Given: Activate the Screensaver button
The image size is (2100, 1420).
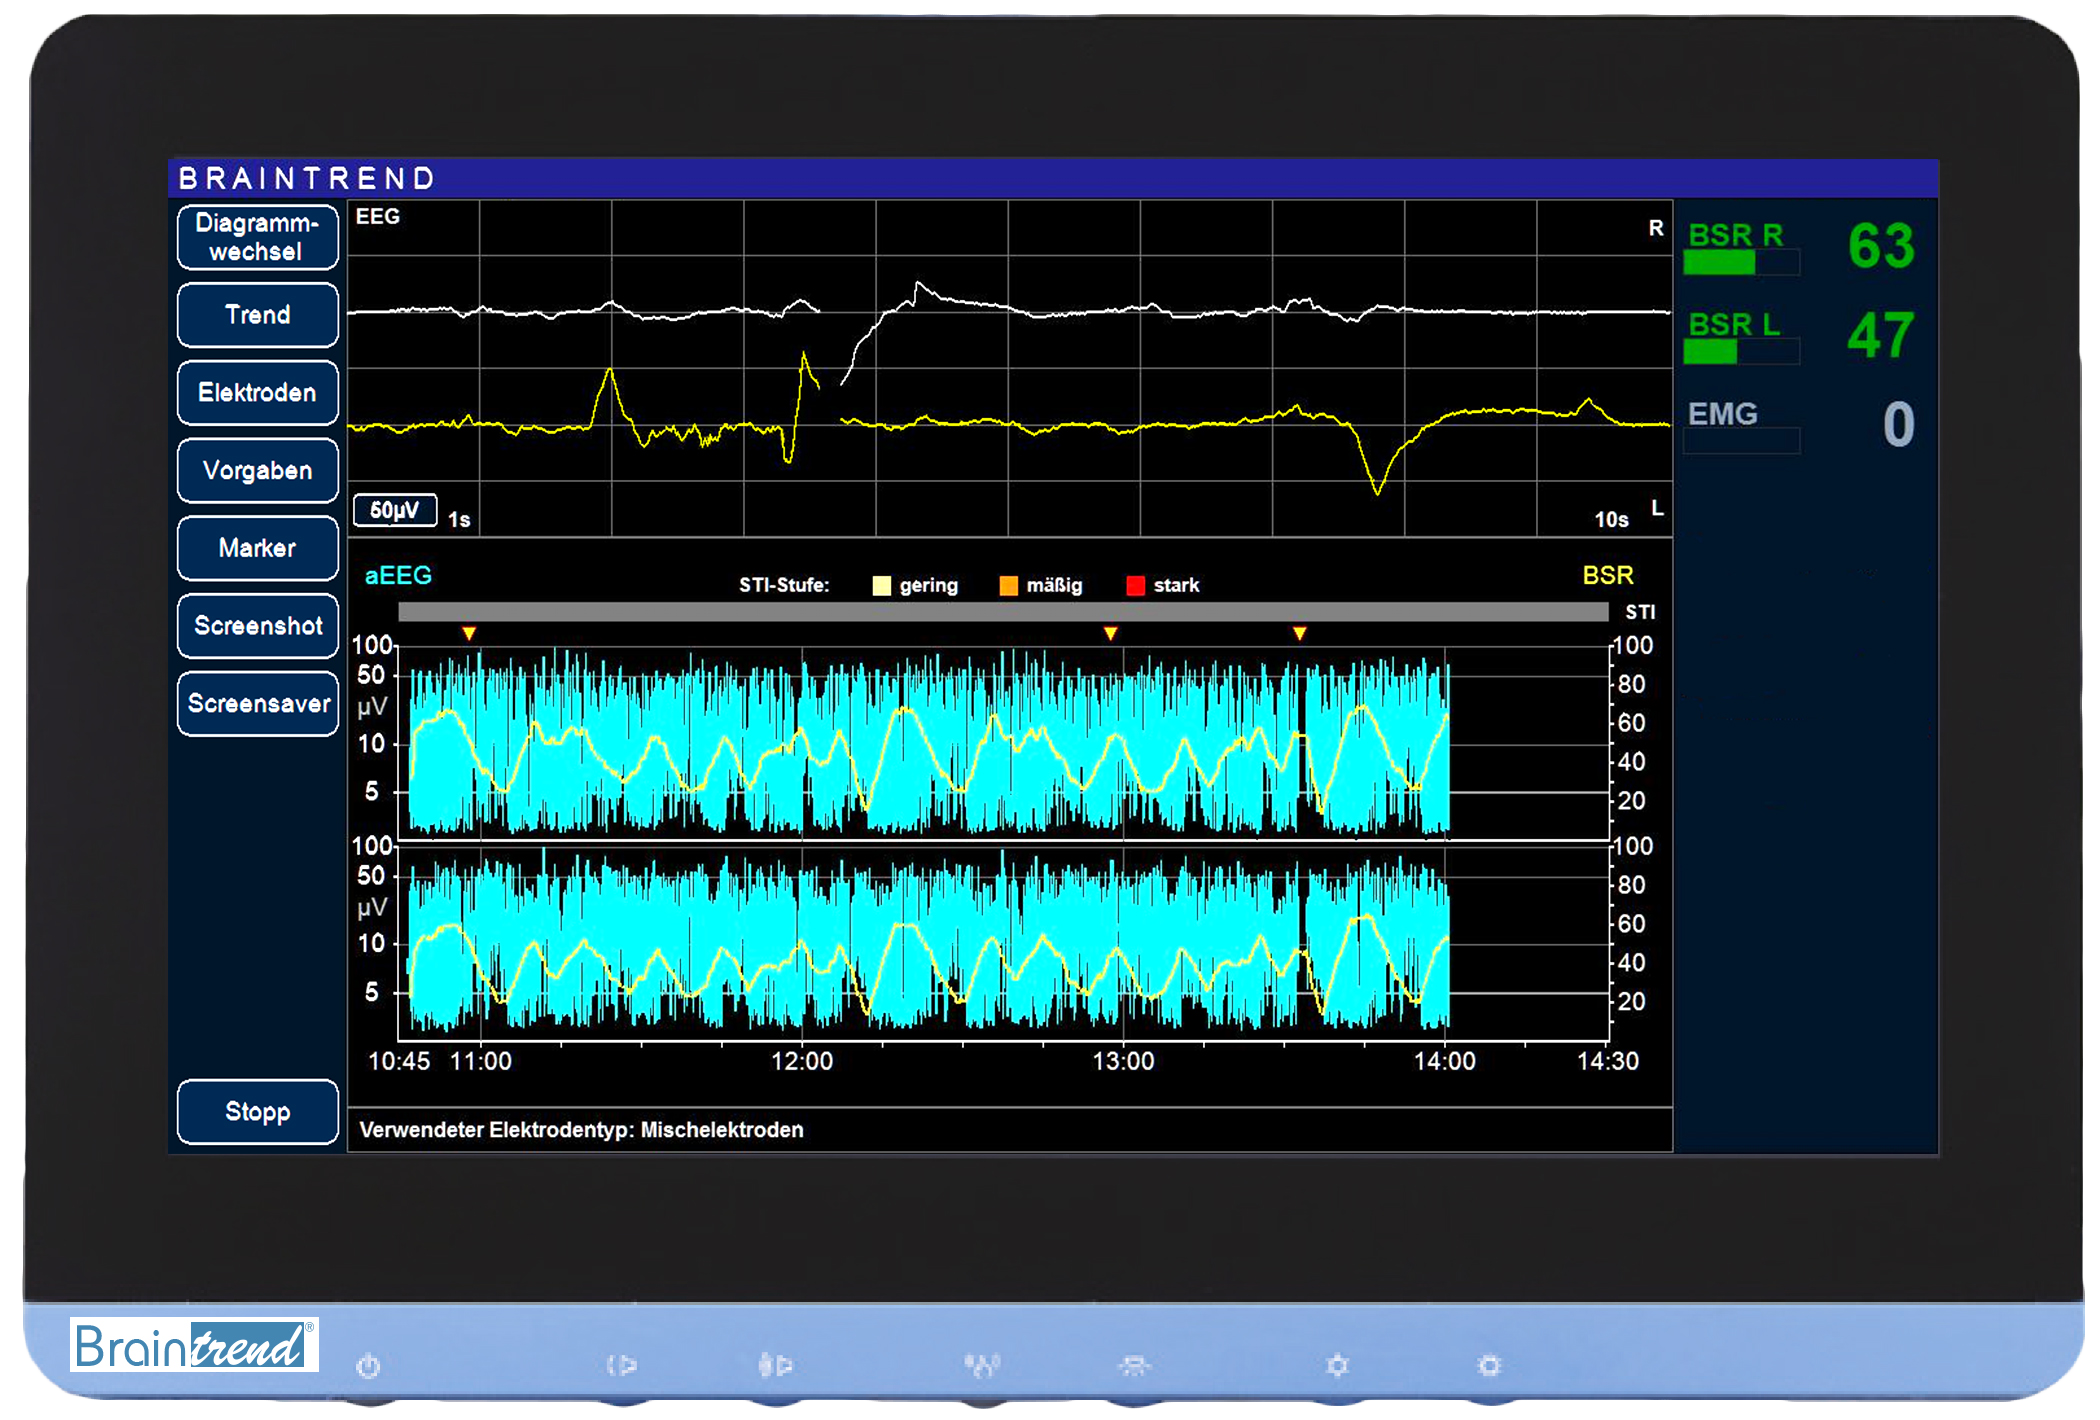Looking at the screenshot, I should pyautogui.click(x=257, y=704).
